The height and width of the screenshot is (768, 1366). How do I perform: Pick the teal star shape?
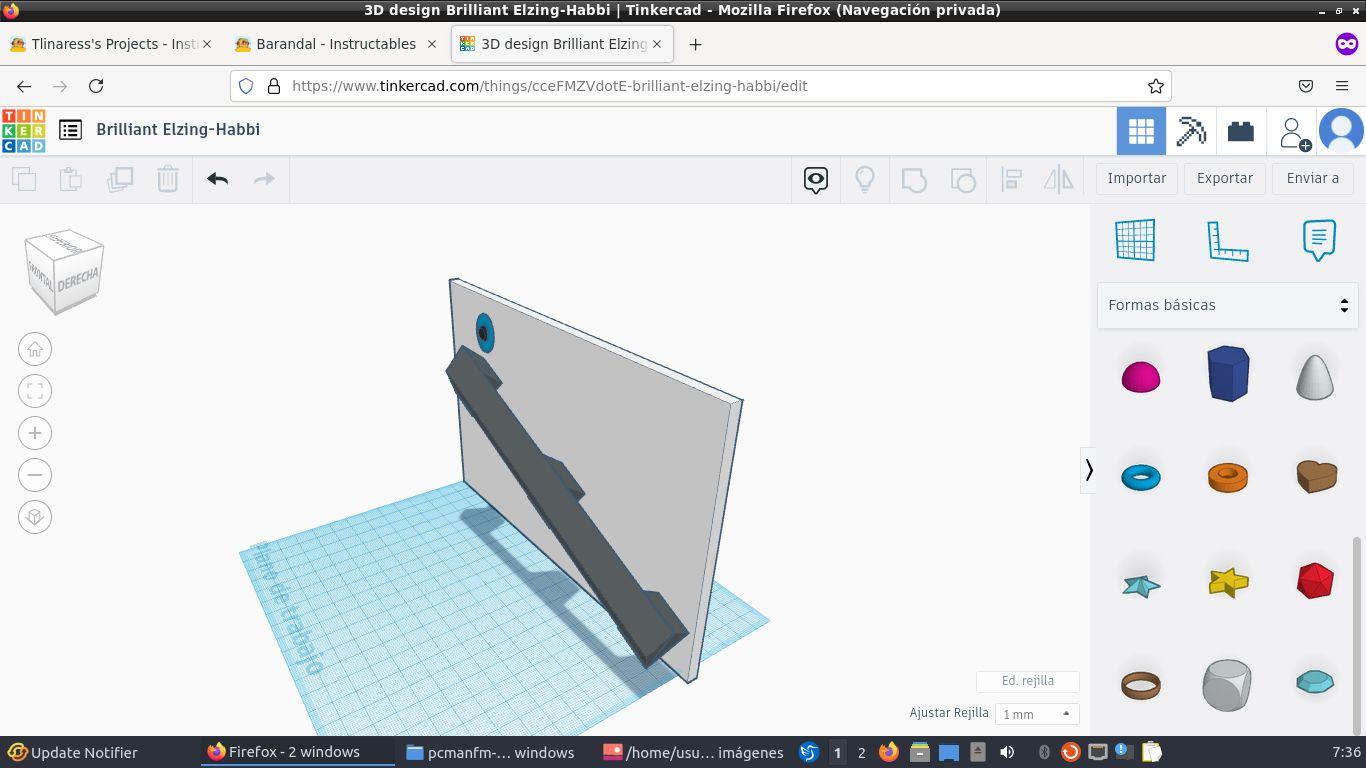pos(1141,585)
